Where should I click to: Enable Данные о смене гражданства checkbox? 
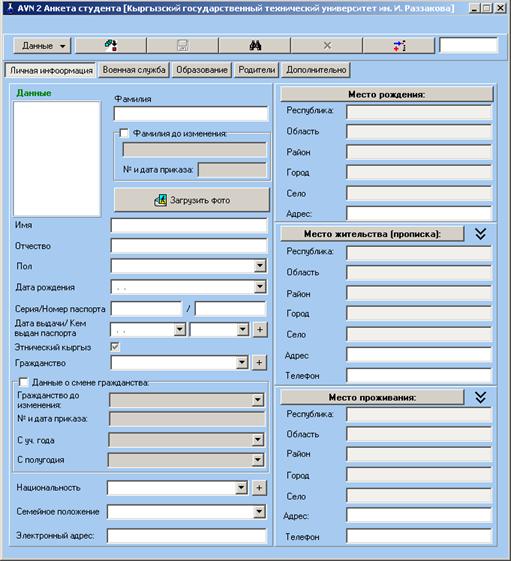coord(24,382)
